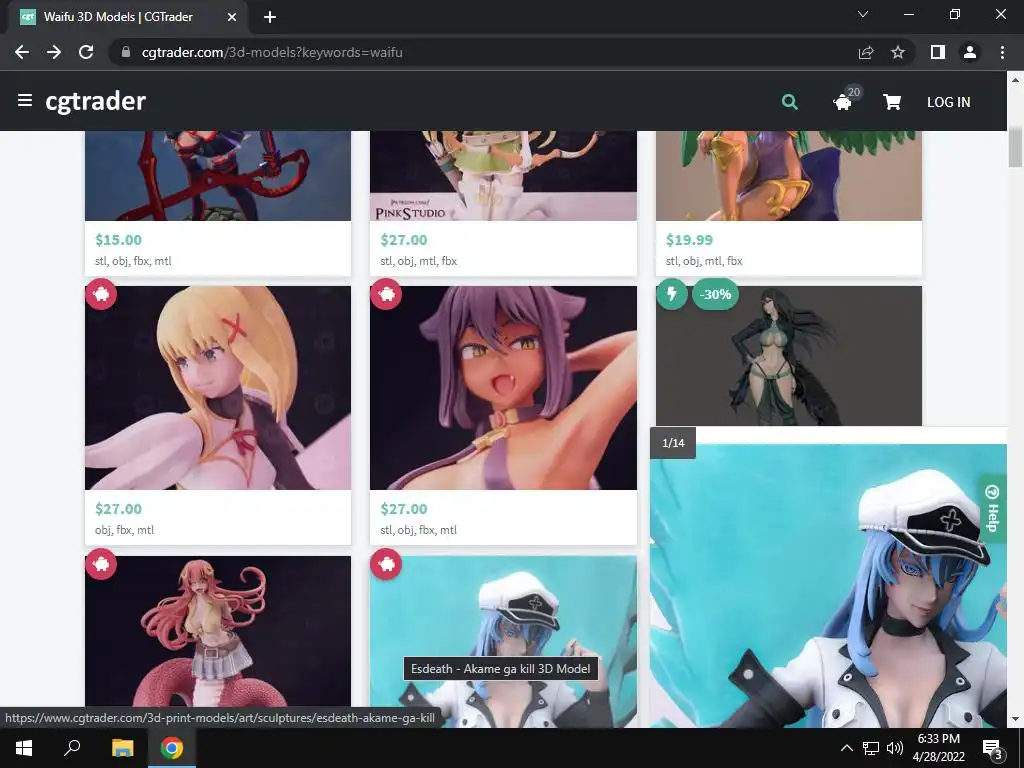
Task: Click the 'obj, fbx, mtl' formats text
Action: point(125,530)
